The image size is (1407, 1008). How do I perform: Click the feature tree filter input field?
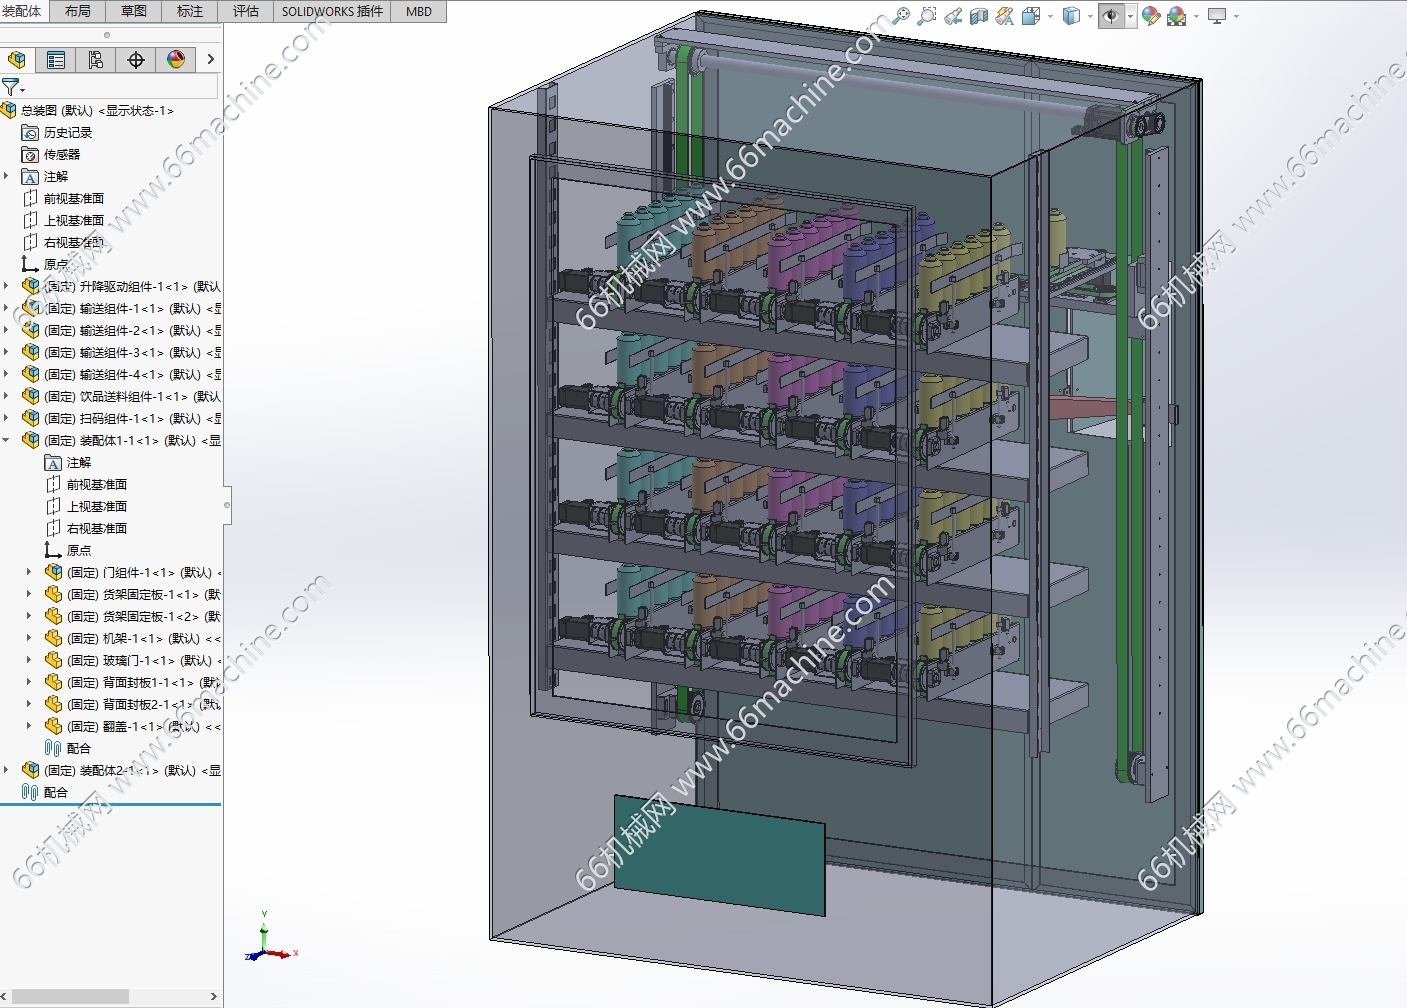[122, 87]
